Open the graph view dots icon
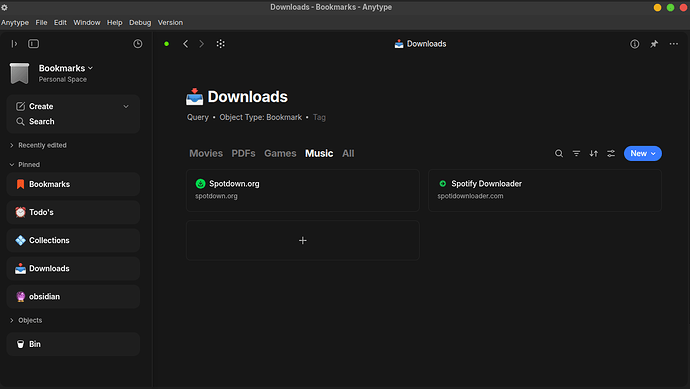This screenshot has height=389, width=690. (220, 44)
